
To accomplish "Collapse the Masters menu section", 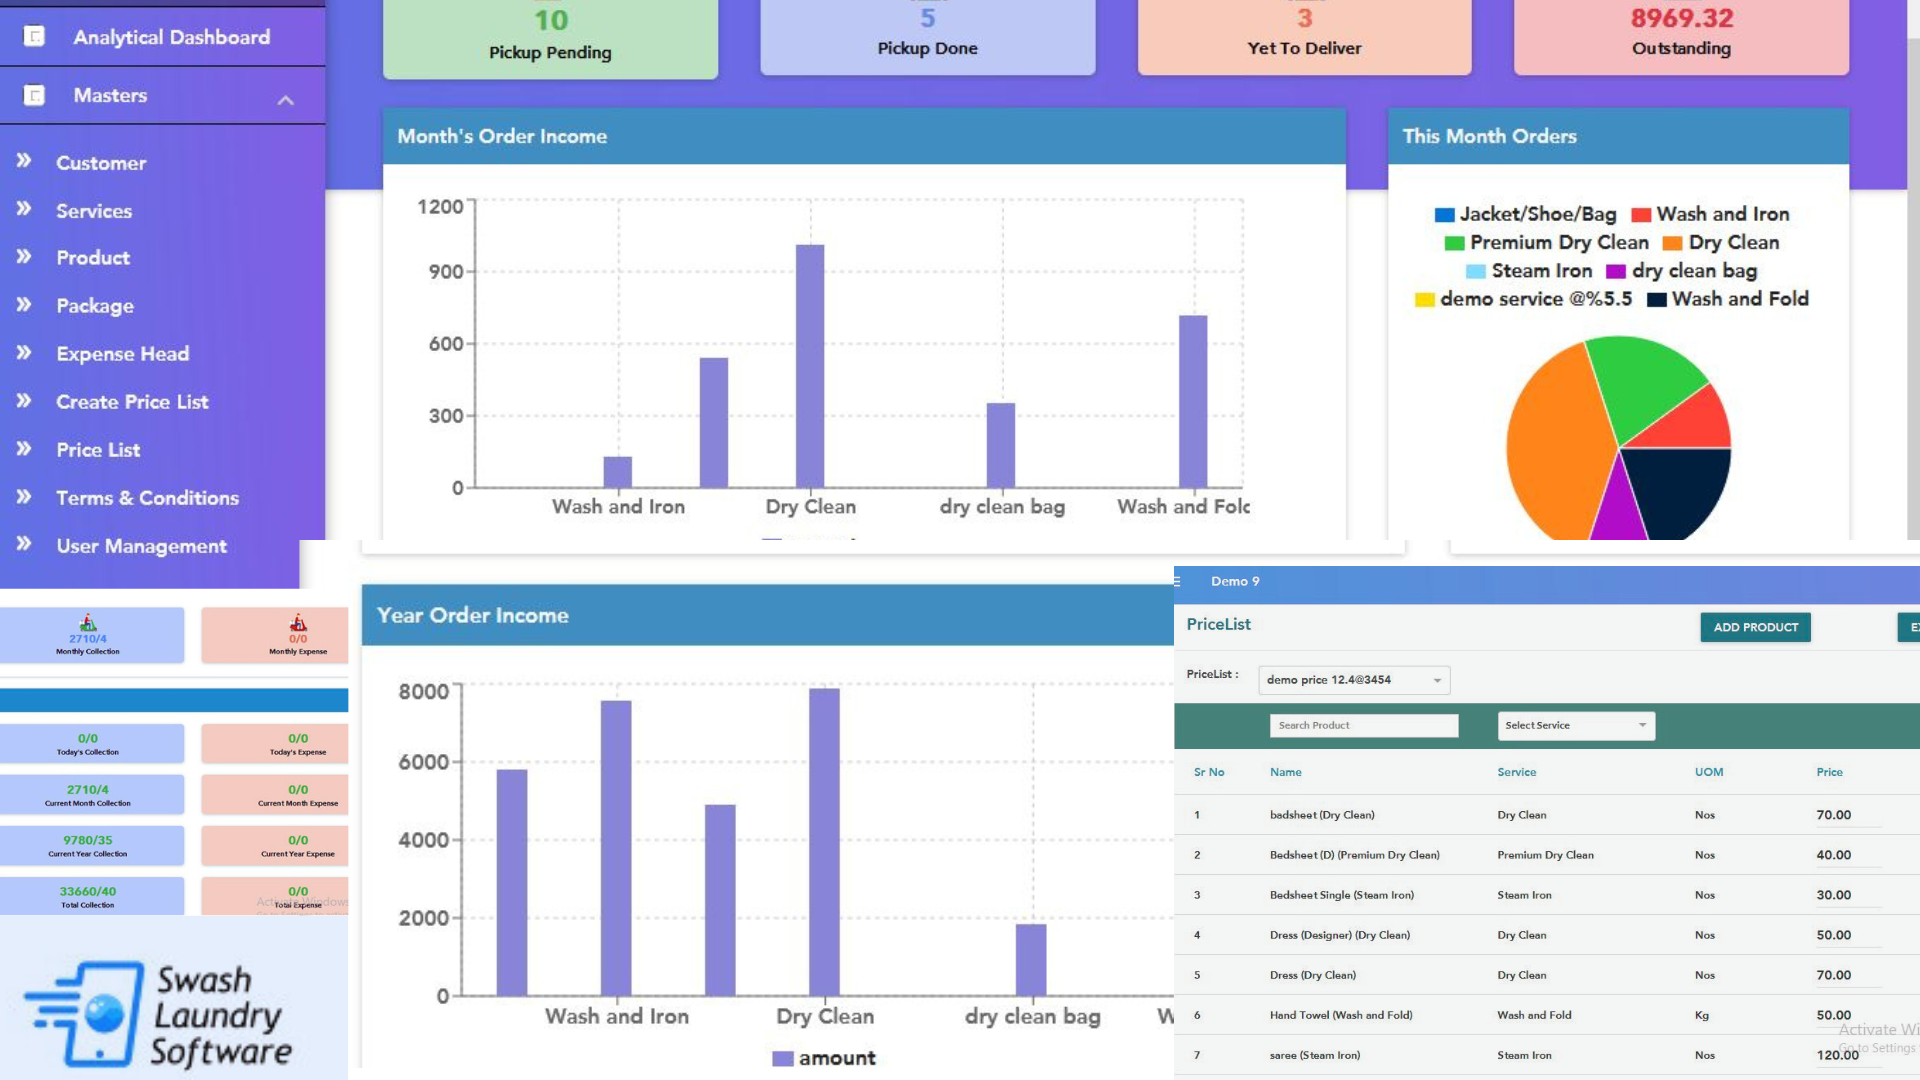I will 285,98.
